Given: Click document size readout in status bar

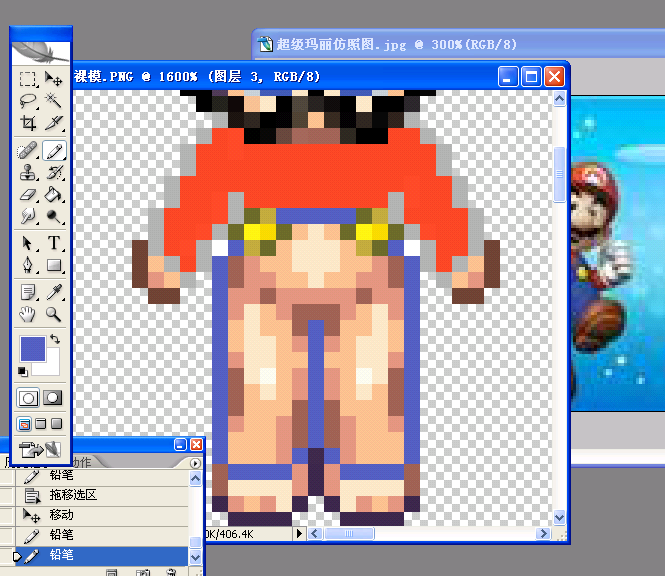Looking at the screenshot, I should 230,534.
